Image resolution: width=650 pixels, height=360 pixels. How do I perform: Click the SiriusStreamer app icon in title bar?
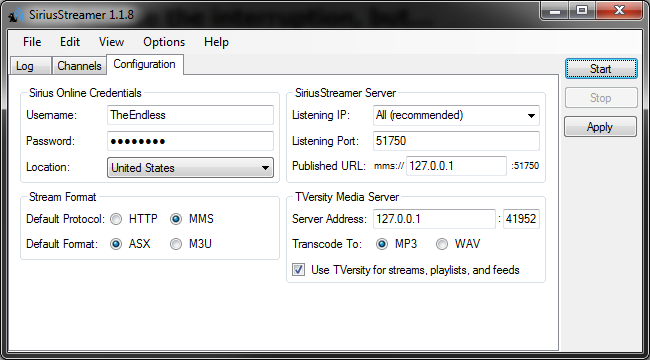pyautogui.click(x=16, y=15)
